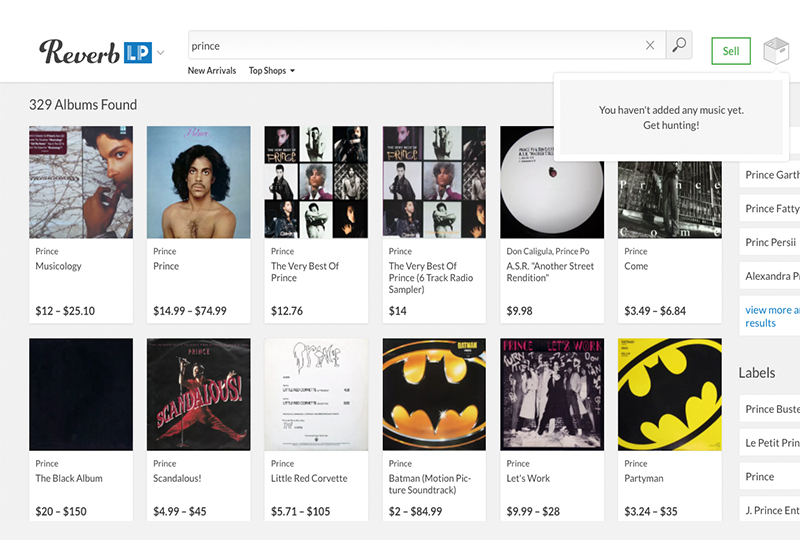Click the Little Red Corvette title

coord(309,478)
